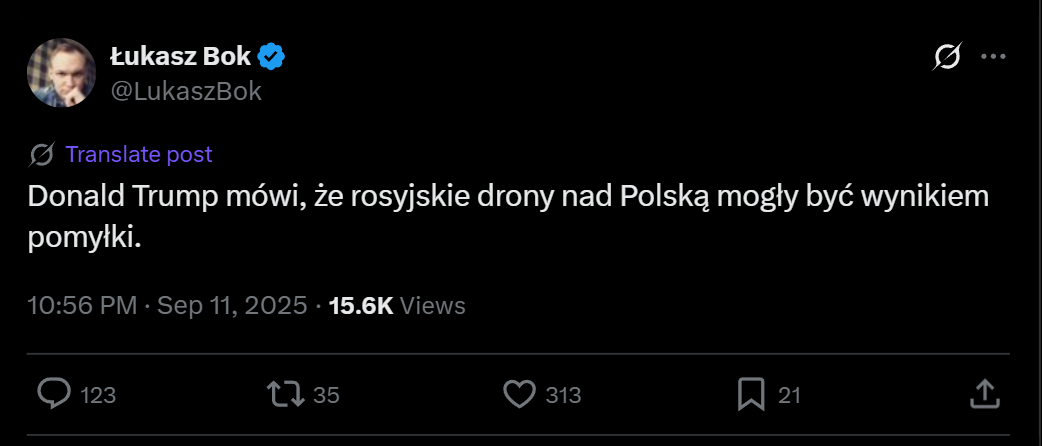Click the bookmark count 21
The height and width of the screenshot is (446, 1042).
coord(789,395)
